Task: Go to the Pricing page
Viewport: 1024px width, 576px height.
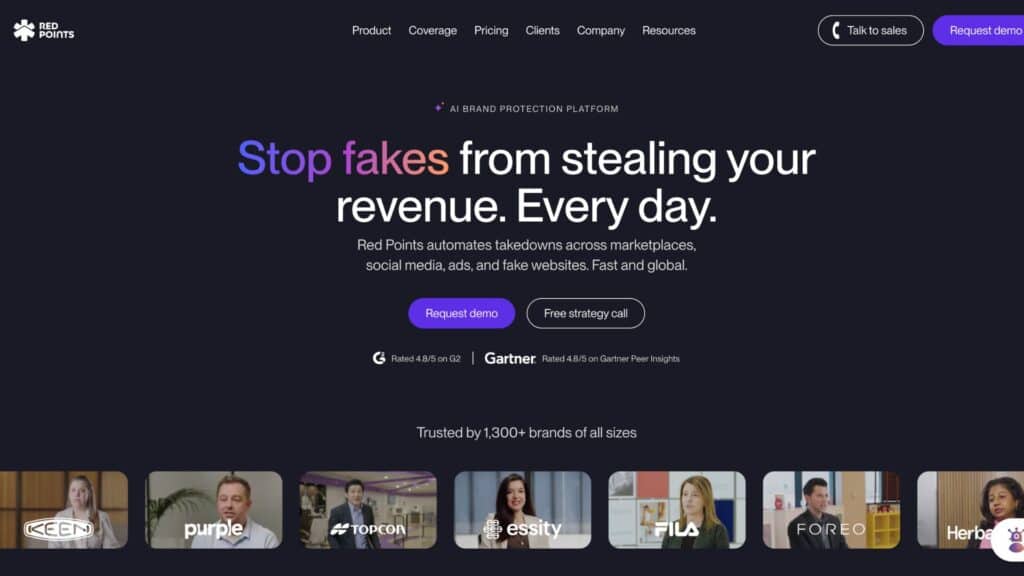Action: coord(491,31)
